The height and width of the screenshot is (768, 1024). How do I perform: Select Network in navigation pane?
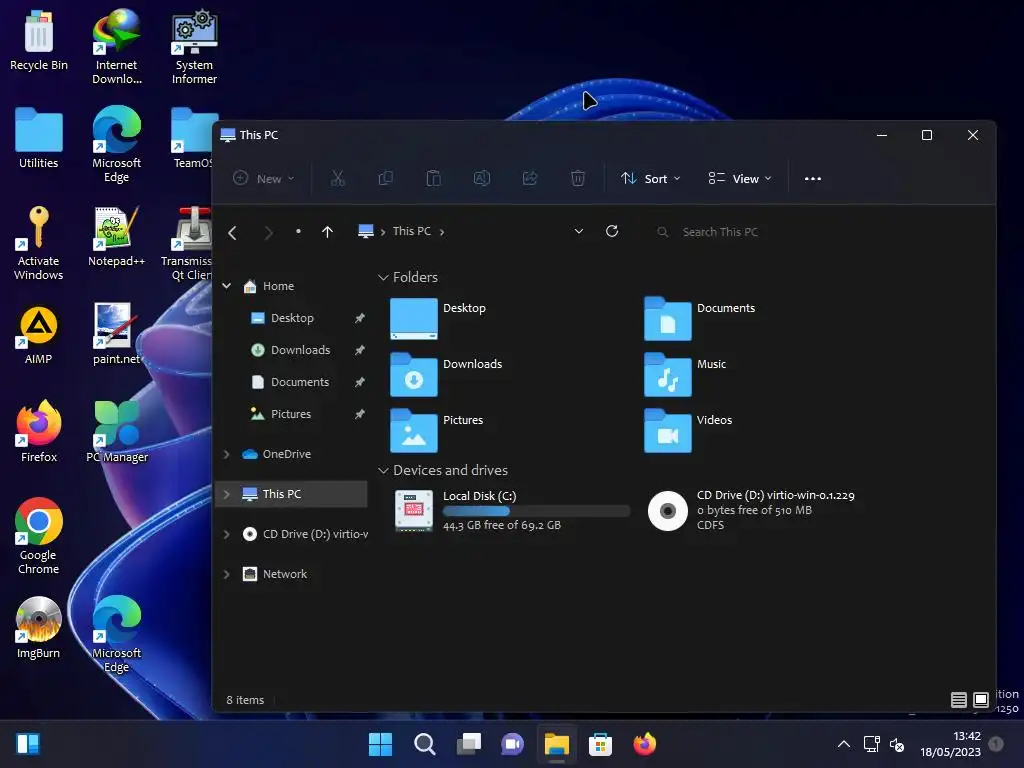click(274, 574)
